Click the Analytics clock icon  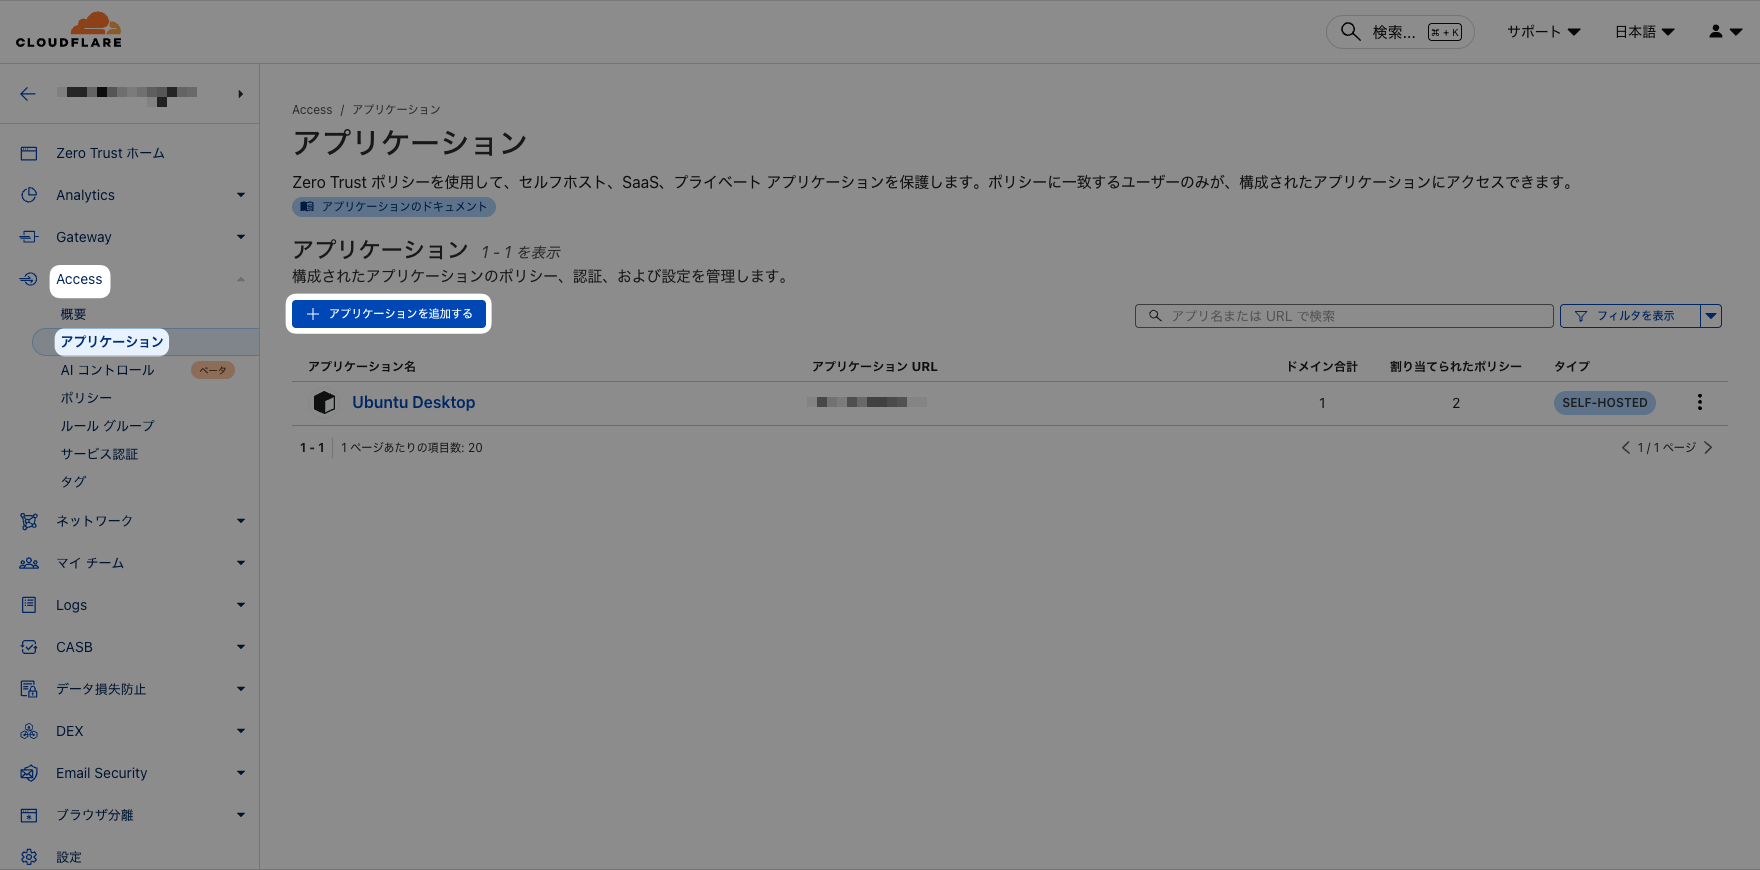pyautogui.click(x=29, y=195)
